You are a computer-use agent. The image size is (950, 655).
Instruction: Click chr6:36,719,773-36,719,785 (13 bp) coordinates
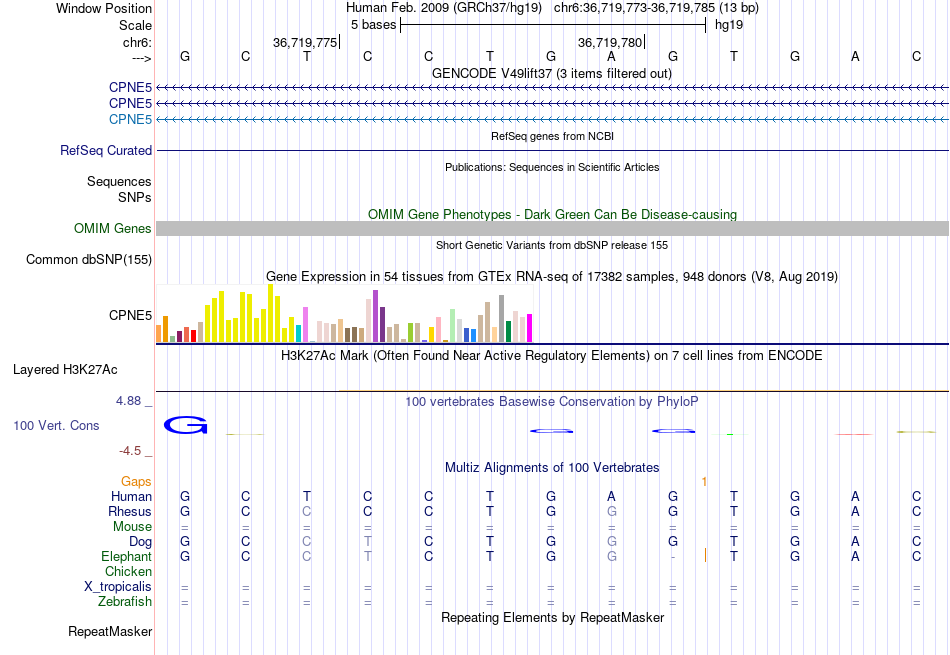(x=656, y=8)
